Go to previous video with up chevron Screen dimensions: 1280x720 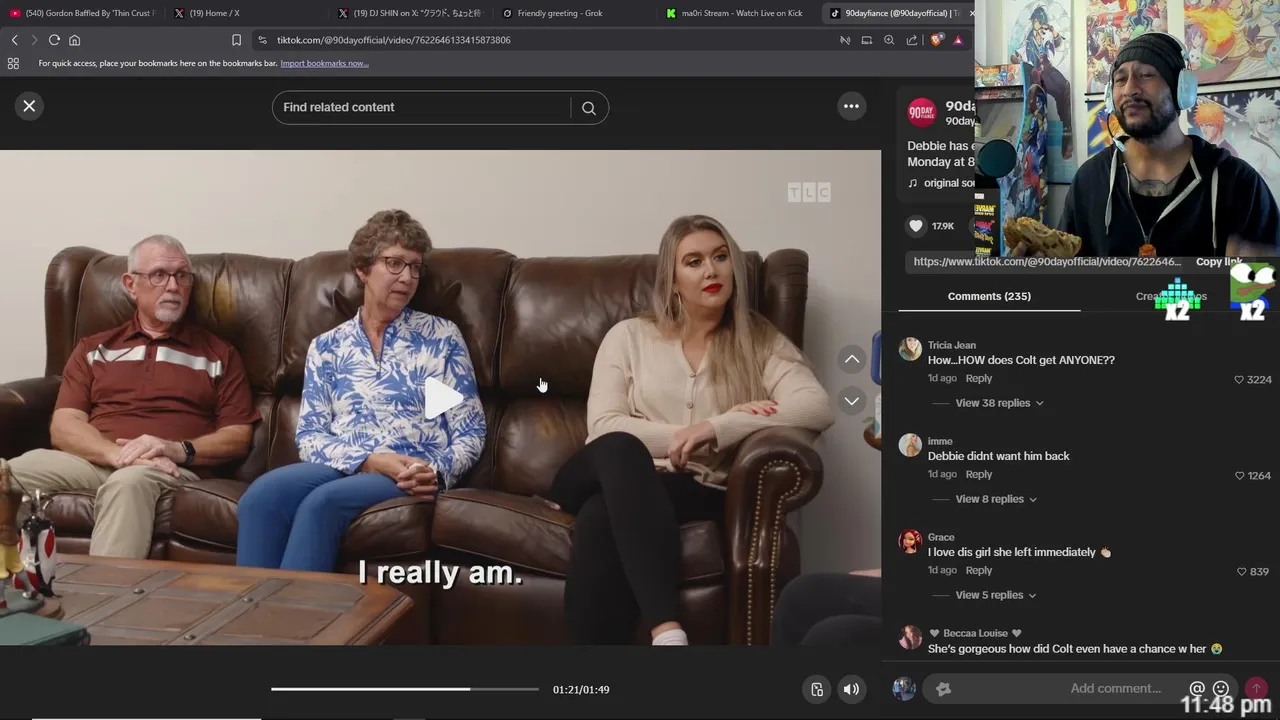pos(851,359)
